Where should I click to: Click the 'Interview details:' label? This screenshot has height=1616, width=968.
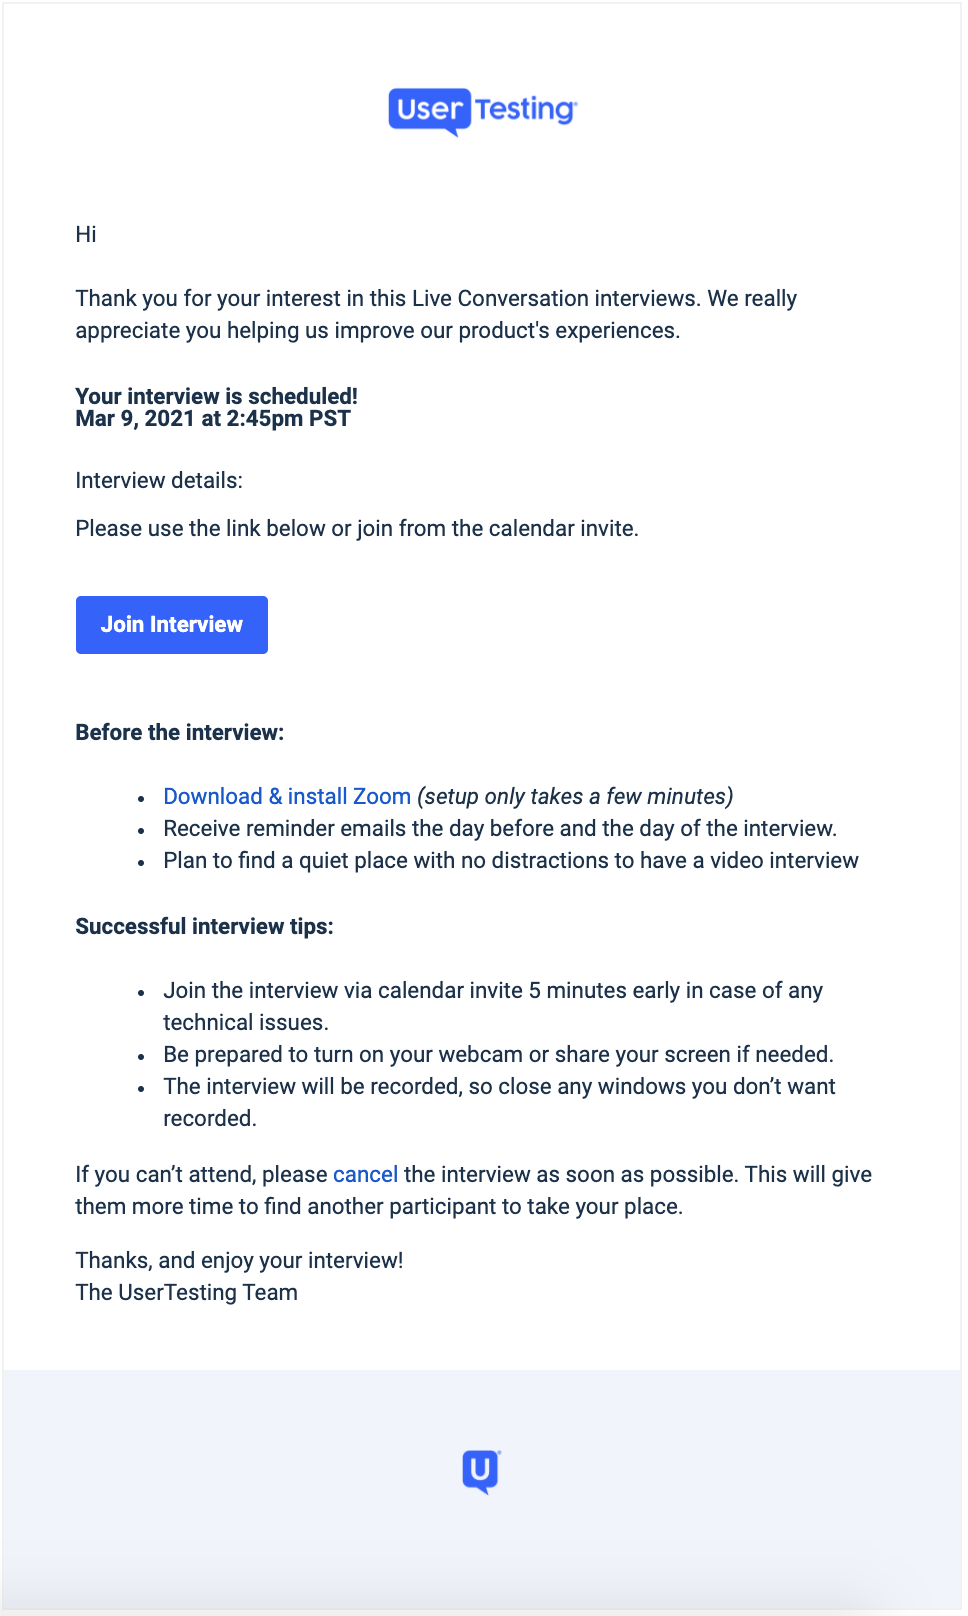(x=159, y=481)
